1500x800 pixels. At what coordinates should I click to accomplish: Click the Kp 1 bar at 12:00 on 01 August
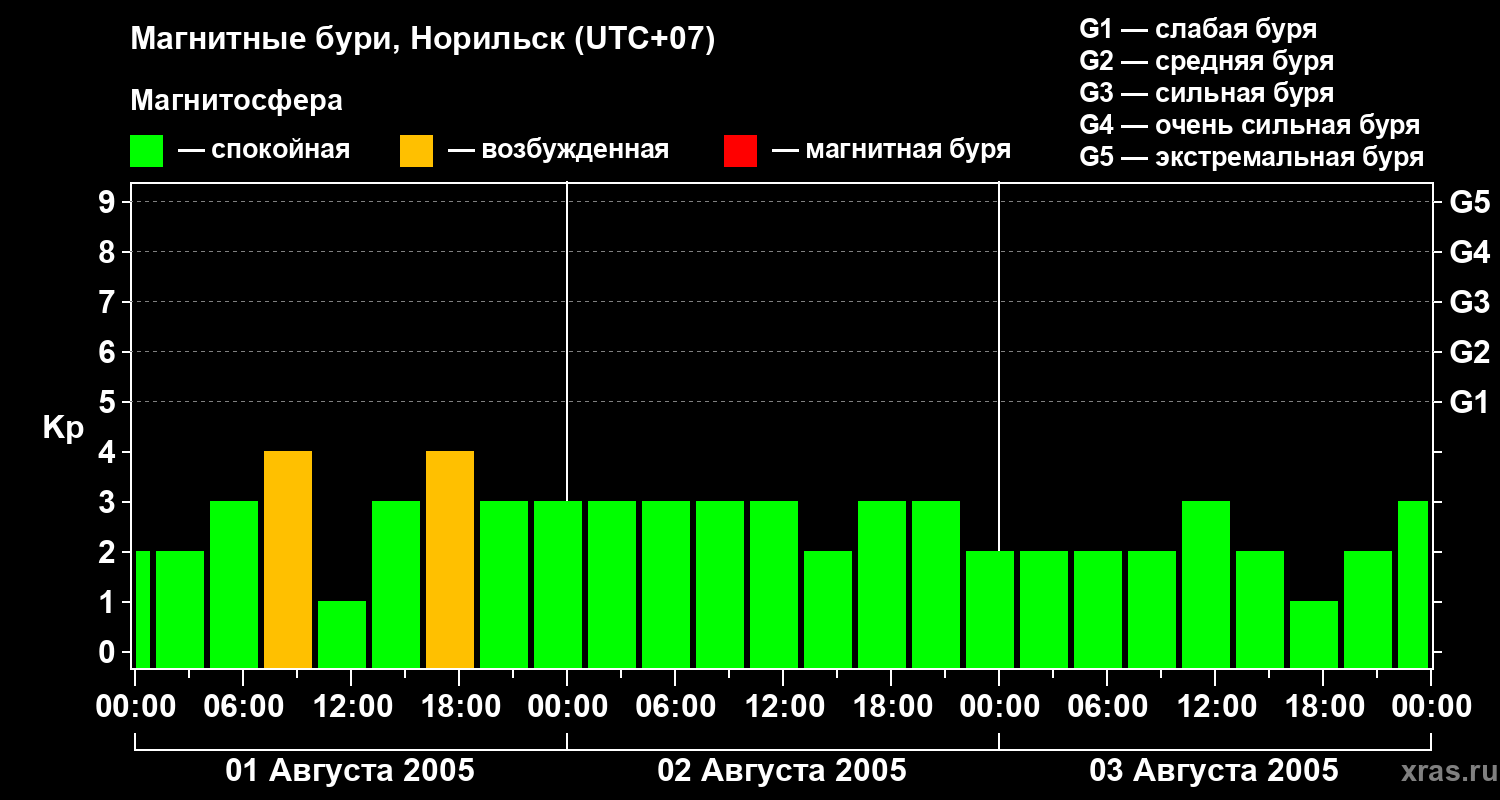342,634
